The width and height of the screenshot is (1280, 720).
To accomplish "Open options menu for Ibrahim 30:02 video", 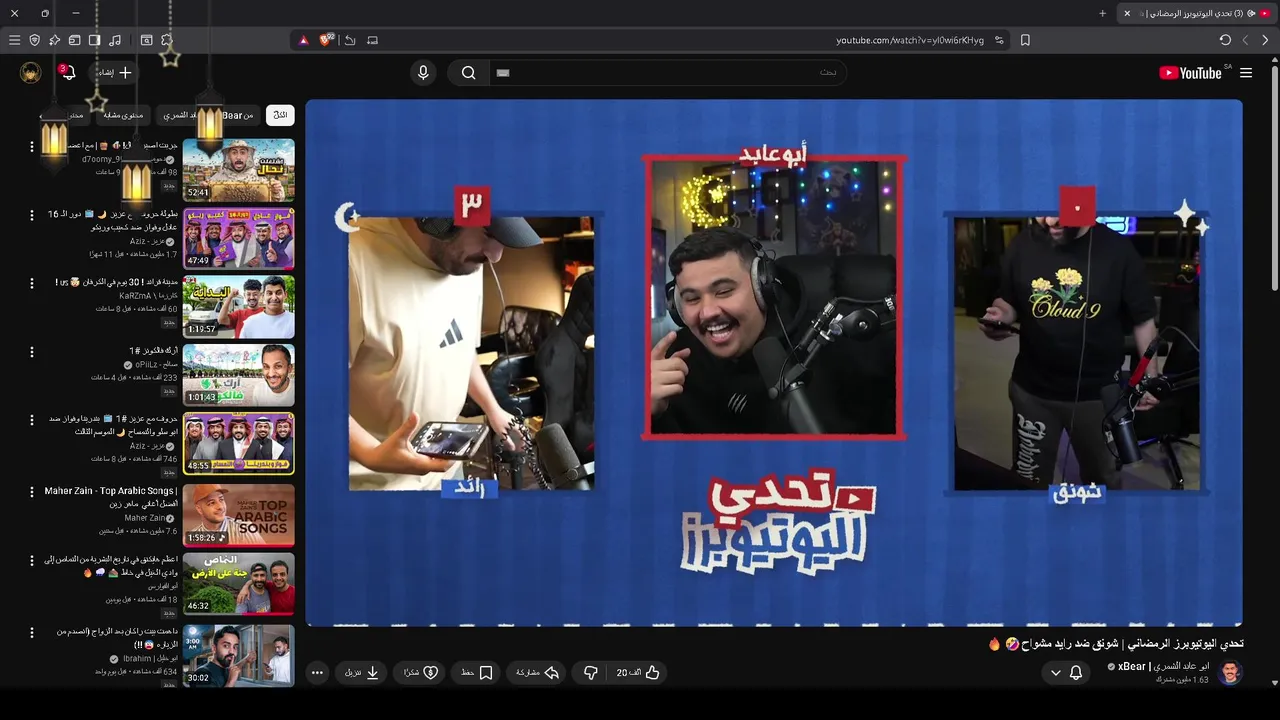I will [x=32, y=633].
